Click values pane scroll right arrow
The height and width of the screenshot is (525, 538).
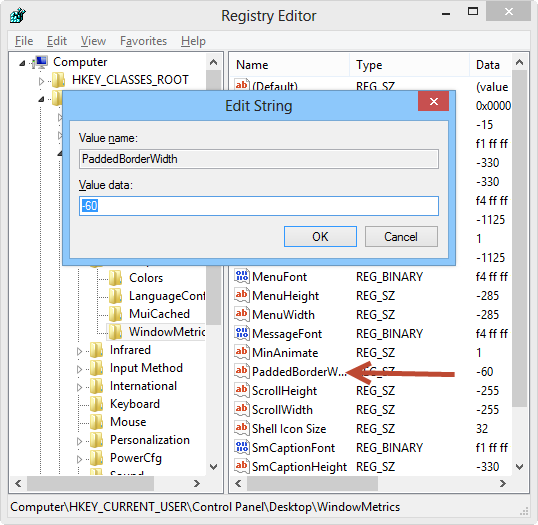(503, 483)
